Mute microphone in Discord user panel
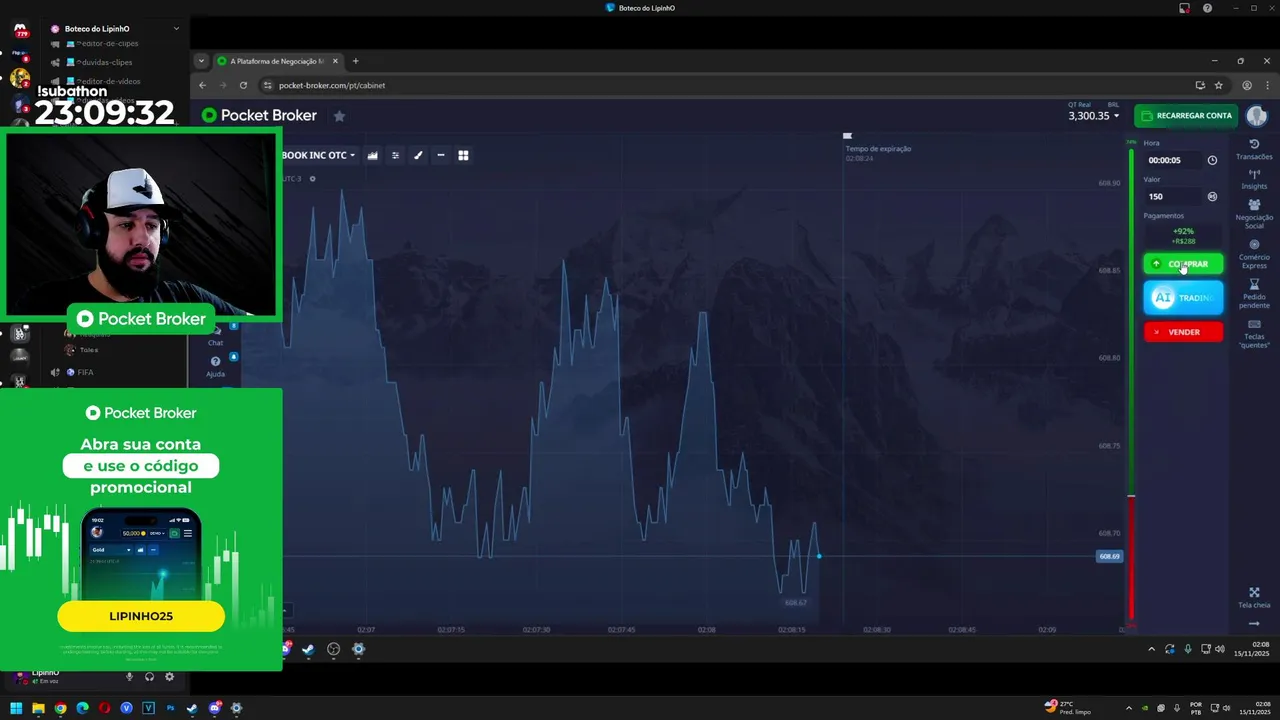Screen dimensions: 1280x720 click(x=129, y=677)
